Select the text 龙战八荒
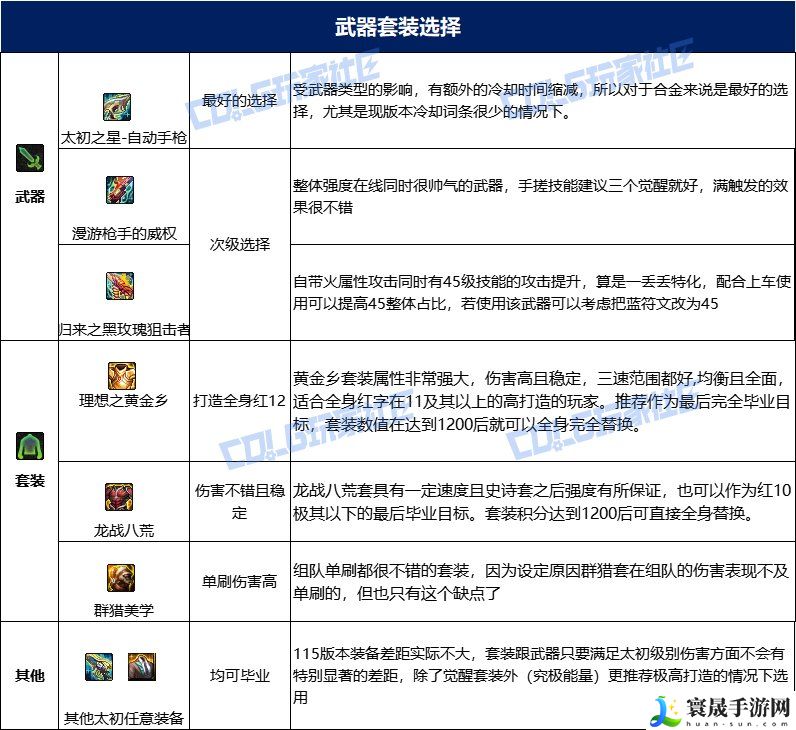This screenshot has height=730, width=796. pos(124,530)
